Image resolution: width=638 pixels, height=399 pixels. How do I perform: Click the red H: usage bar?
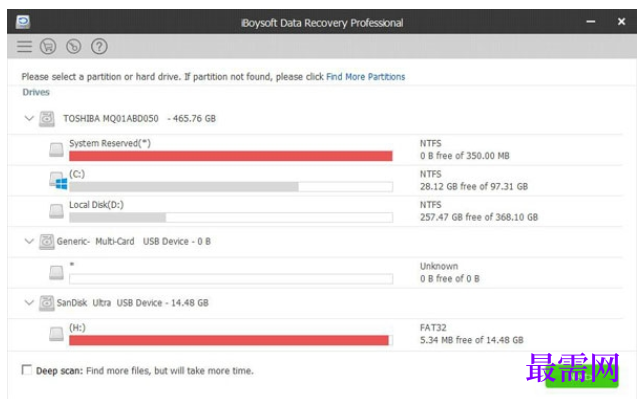229,340
